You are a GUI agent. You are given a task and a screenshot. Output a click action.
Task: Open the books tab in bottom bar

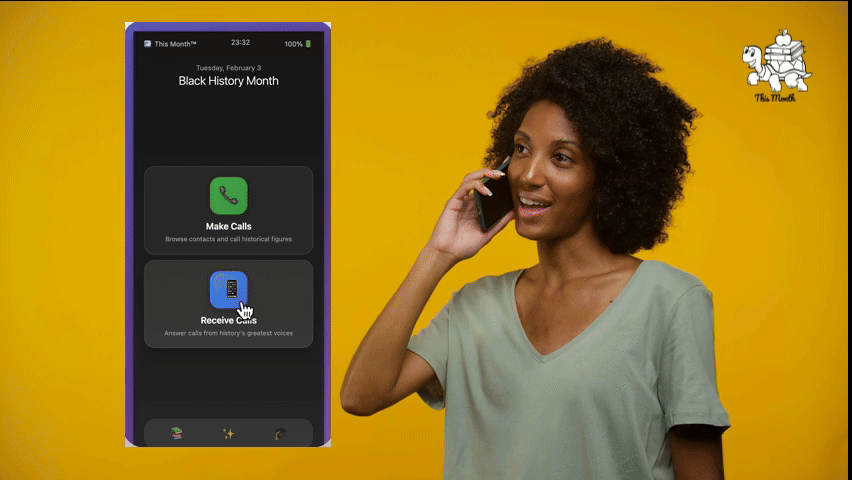click(176, 433)
